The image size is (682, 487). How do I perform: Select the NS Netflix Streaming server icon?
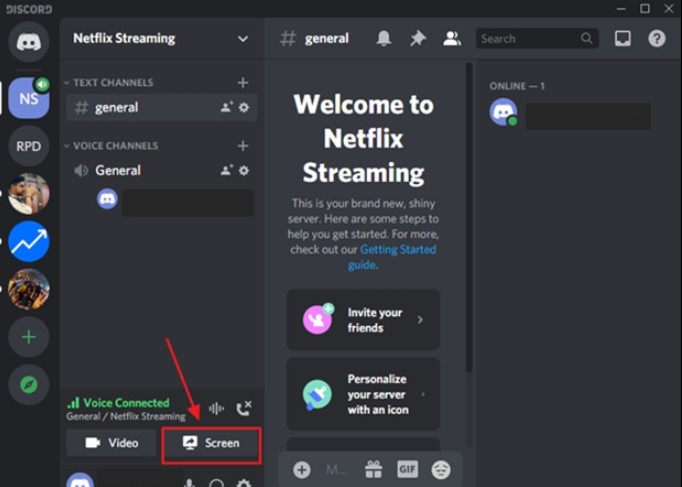click(29, 98)
